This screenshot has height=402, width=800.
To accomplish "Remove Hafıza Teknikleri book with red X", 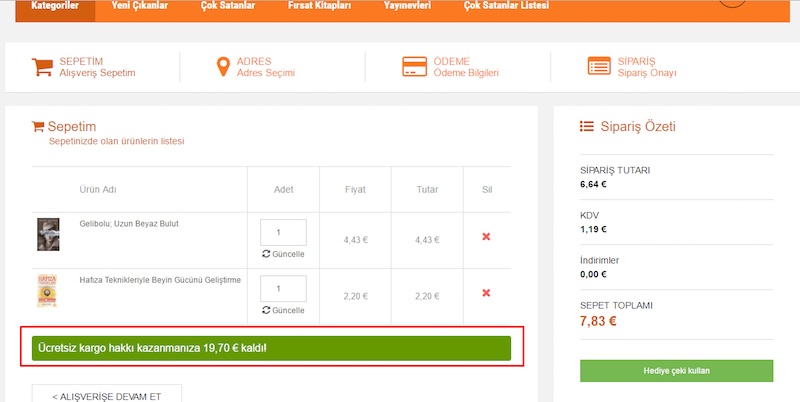I will click(487, 293).
